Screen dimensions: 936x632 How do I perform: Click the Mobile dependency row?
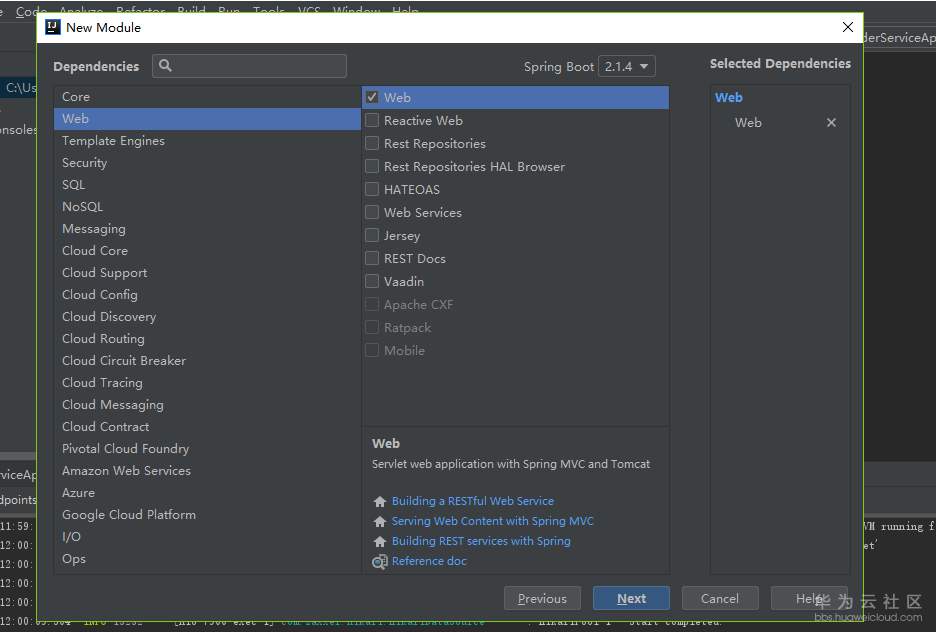coord(516,350)
